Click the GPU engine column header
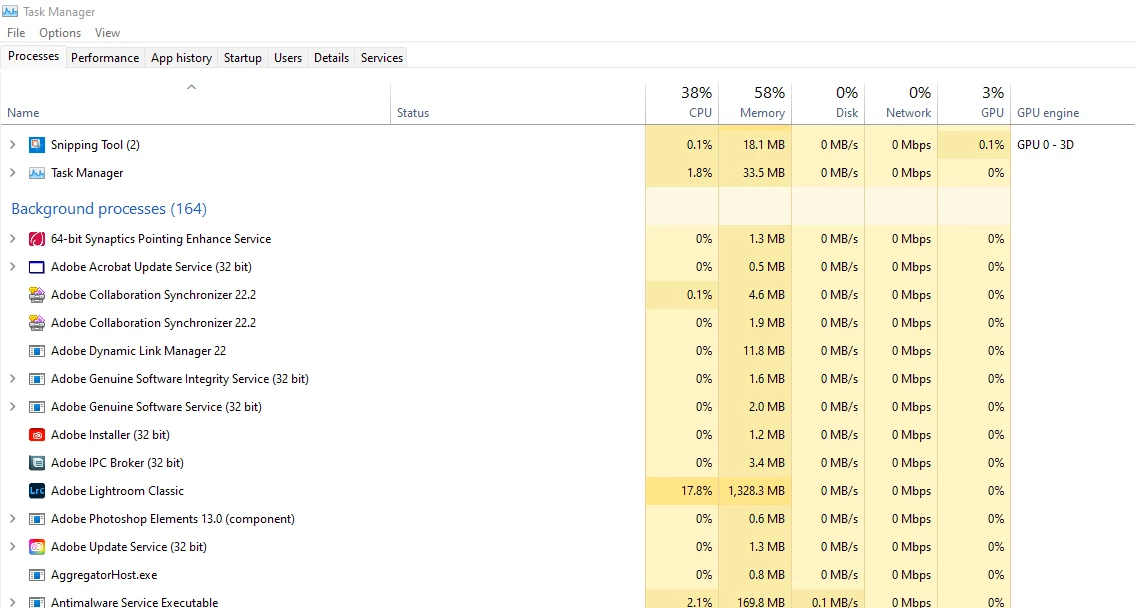Screen dimensions: 1135x608 click(x=1073, y=104)
